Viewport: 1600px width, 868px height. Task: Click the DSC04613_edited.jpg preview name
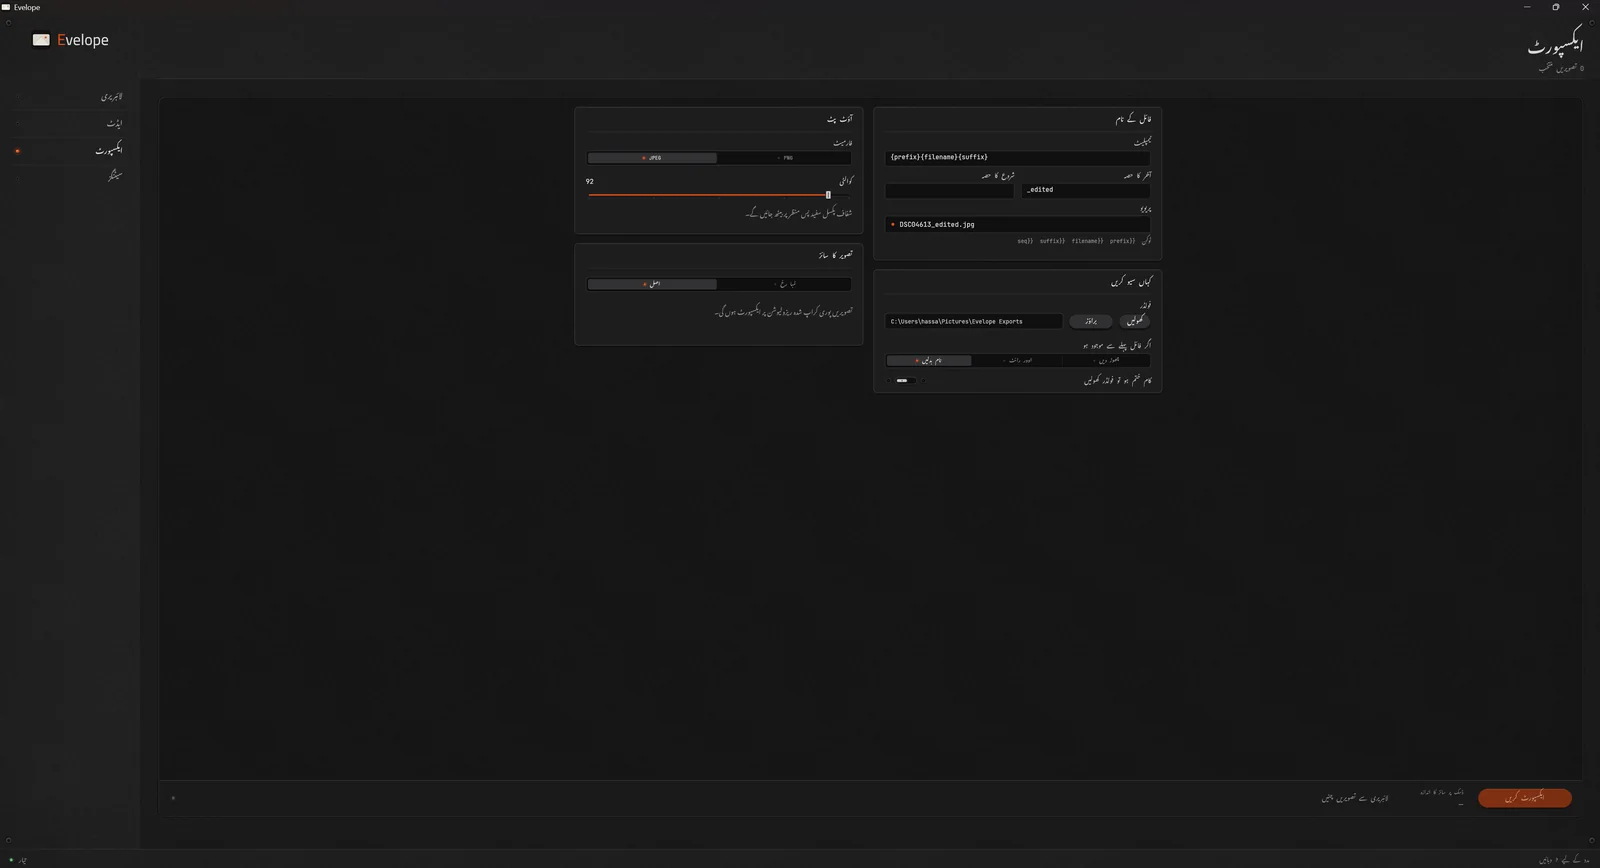click(x=936, y=225)
